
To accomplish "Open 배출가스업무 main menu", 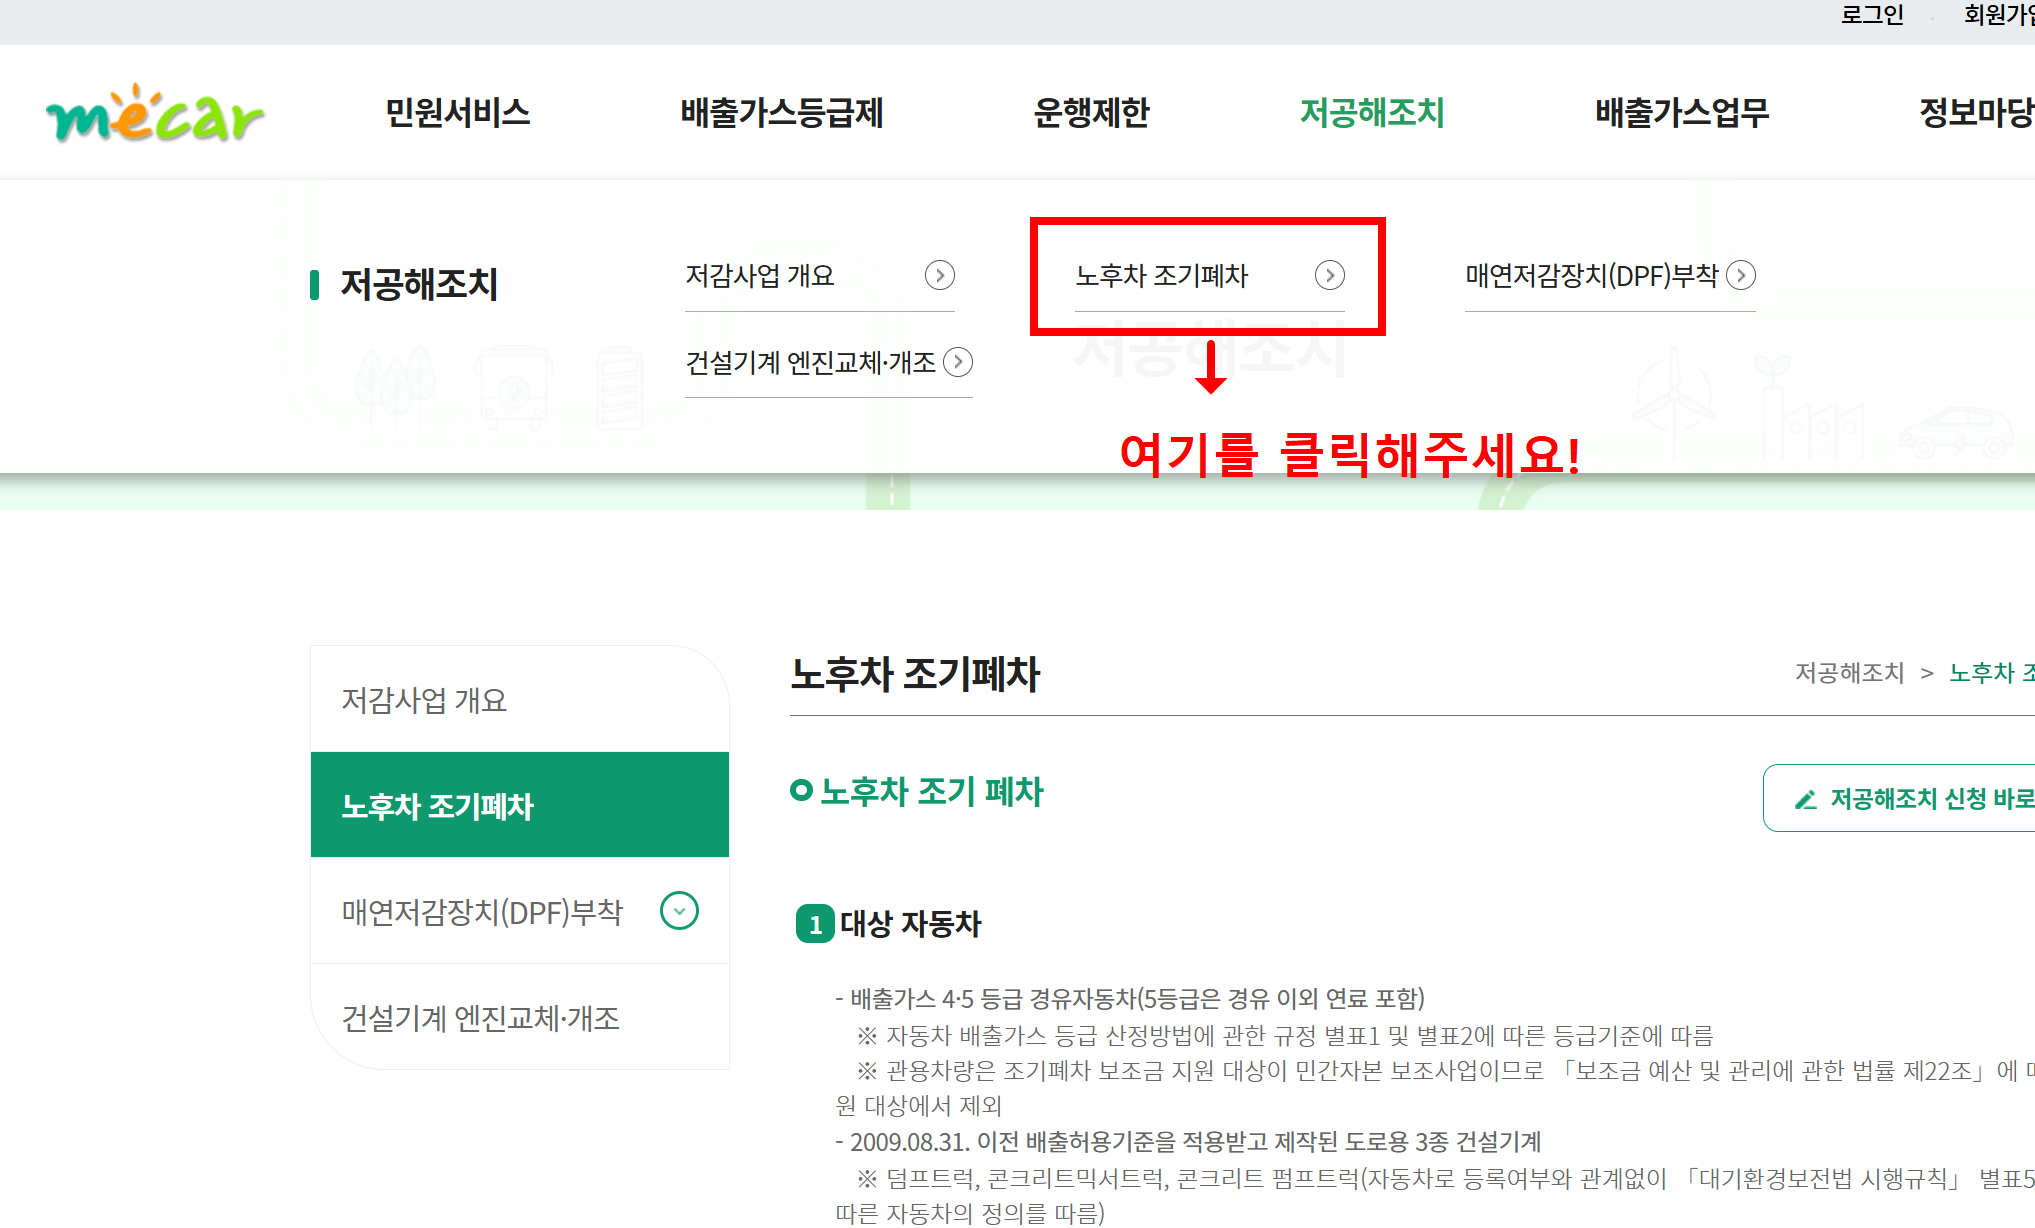I will tap(1681, 113).
